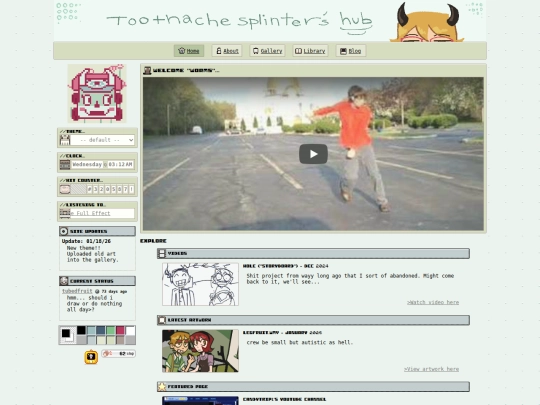Click the pink pixel robot avatar

pyautogui.click(x=97, y=93)
